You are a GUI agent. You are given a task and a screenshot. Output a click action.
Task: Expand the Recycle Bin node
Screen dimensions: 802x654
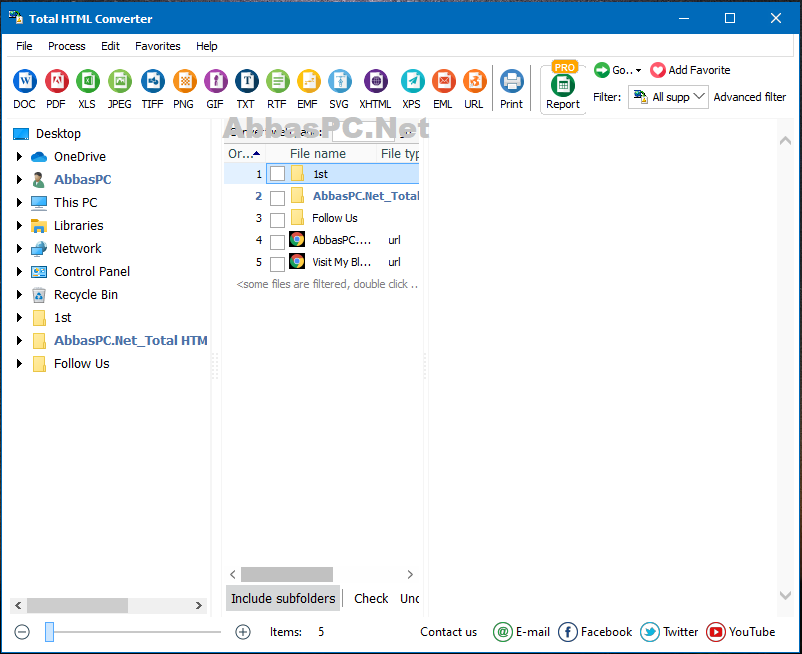pos(19,295)
